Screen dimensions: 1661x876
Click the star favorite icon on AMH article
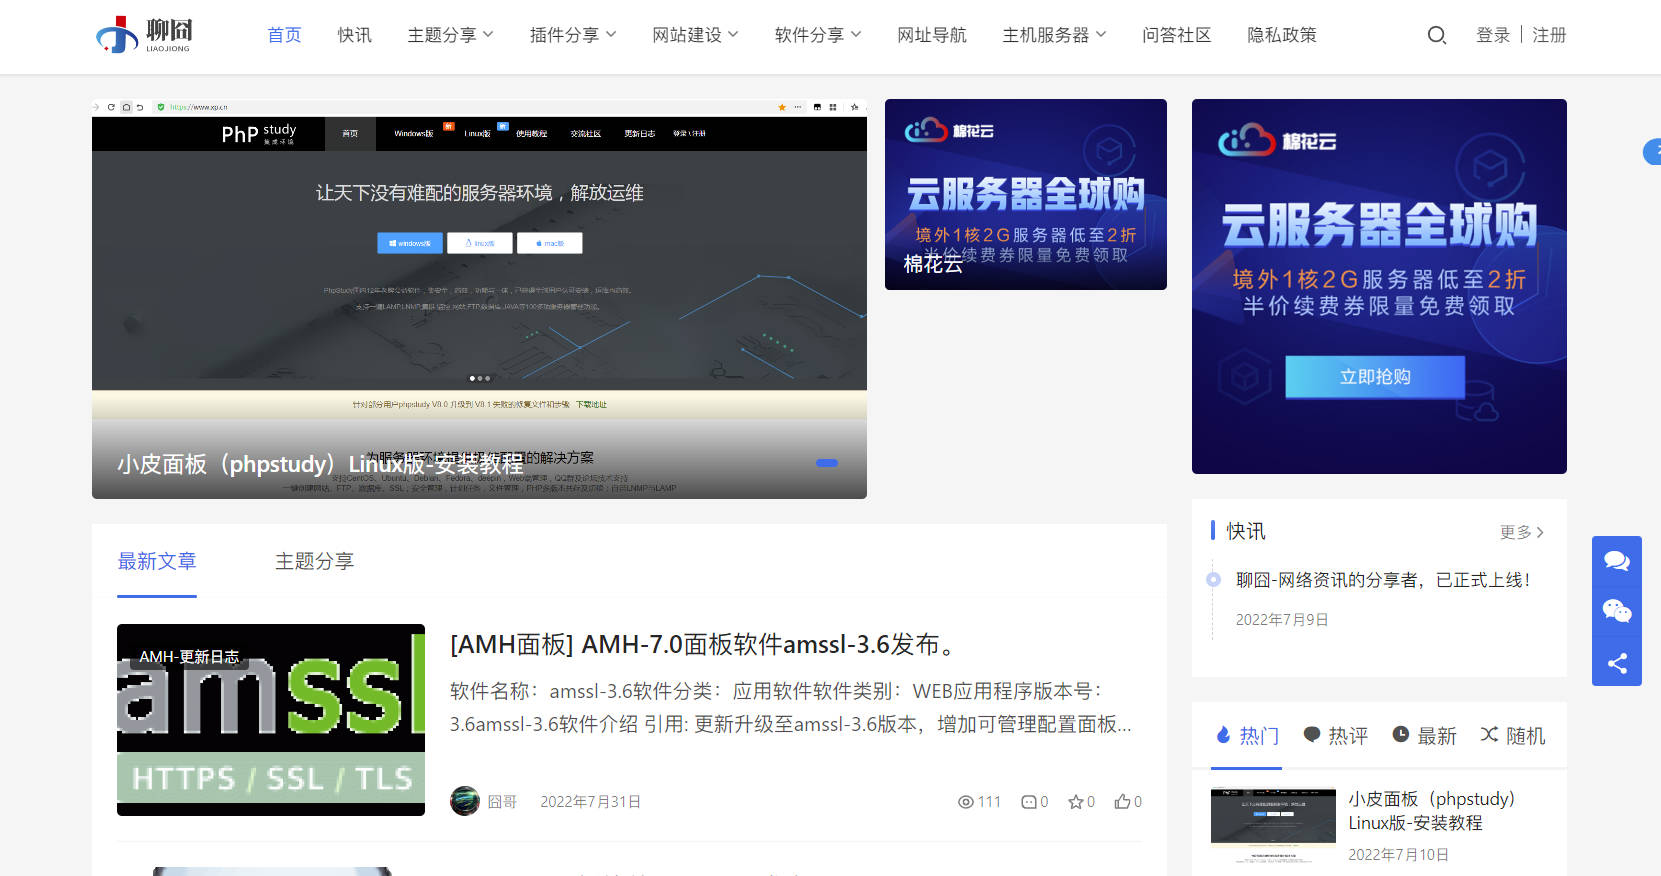click(1076, 802)
